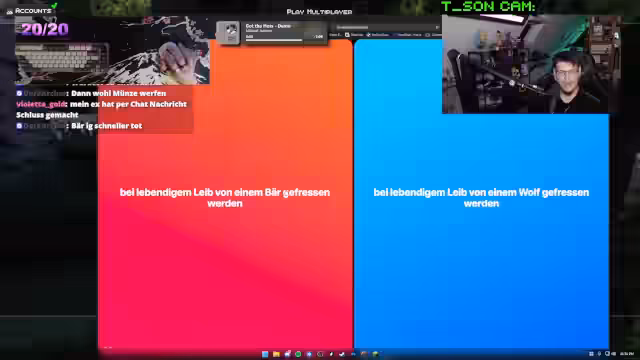Click the Play Multiplayer title text
The image size is (640, 360).
pos(319,12)
